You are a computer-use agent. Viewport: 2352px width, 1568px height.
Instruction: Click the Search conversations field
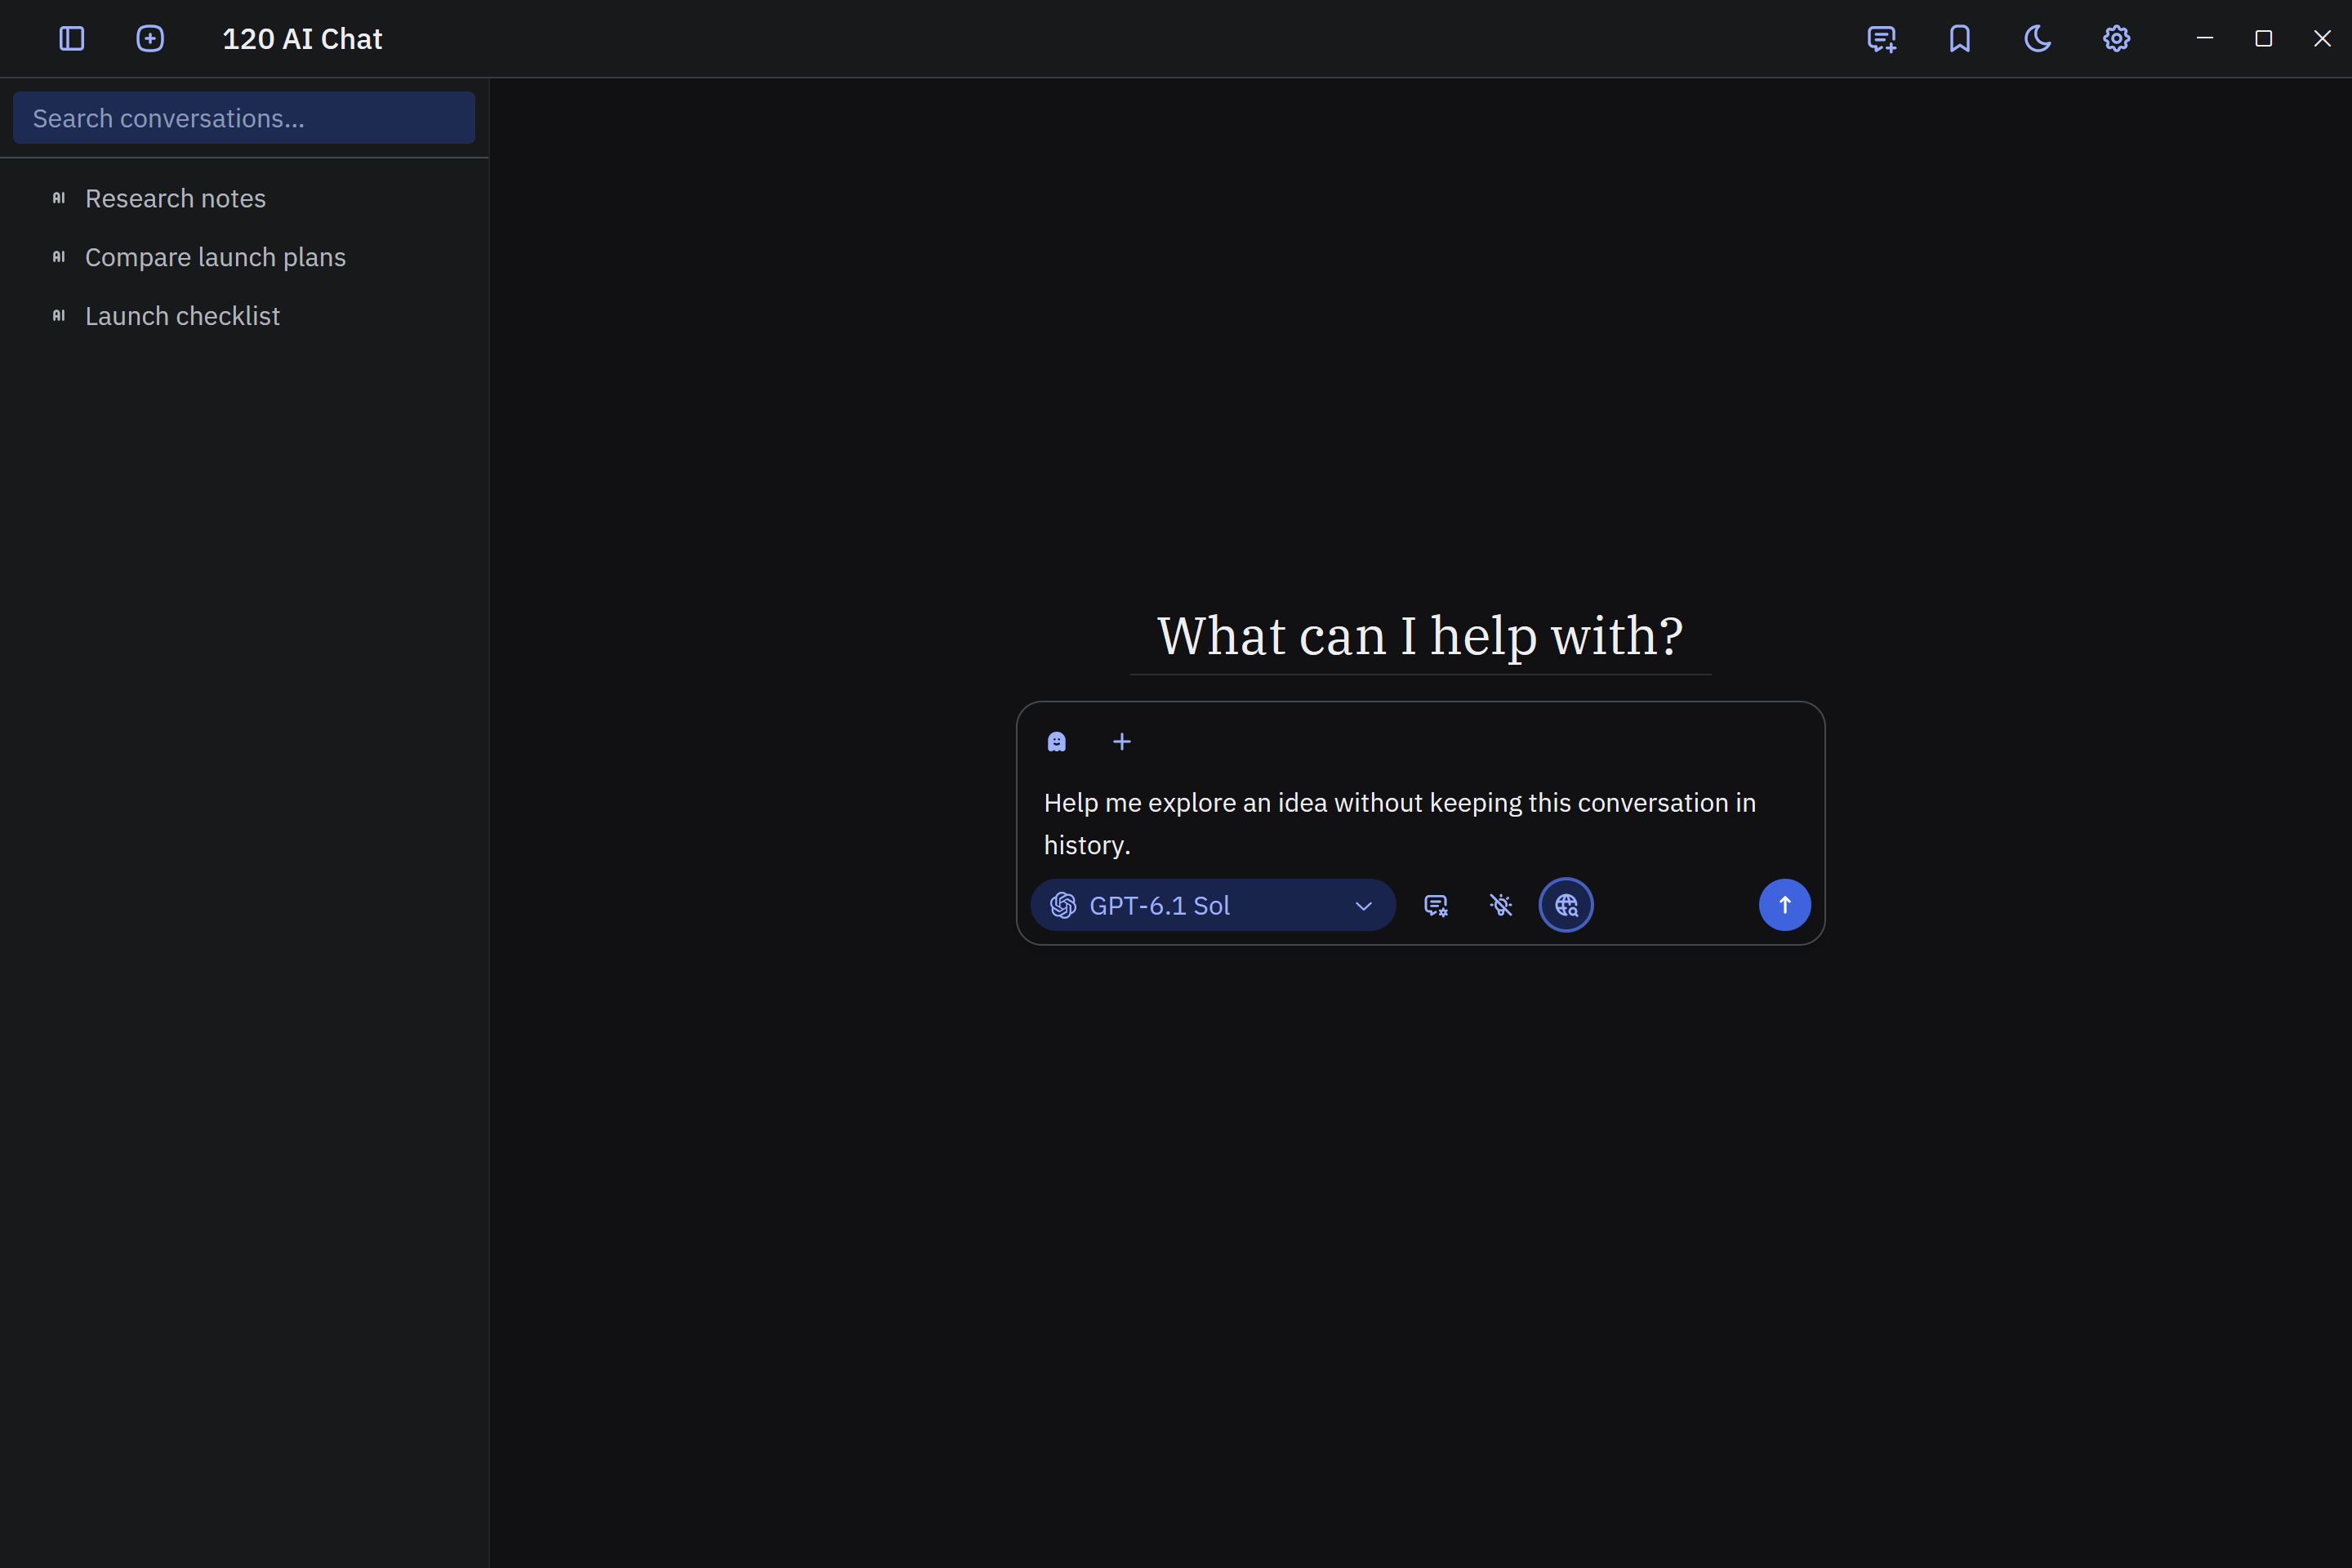244,118
